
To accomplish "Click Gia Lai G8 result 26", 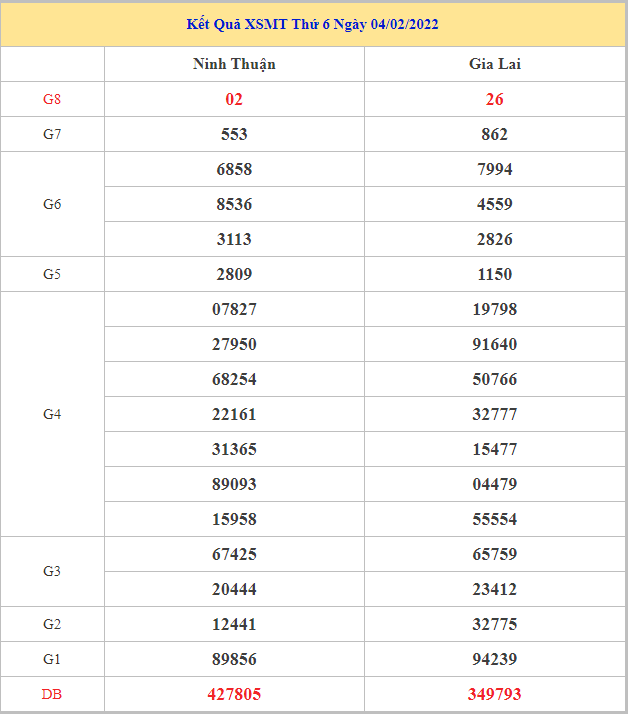I will coord(494,99).
